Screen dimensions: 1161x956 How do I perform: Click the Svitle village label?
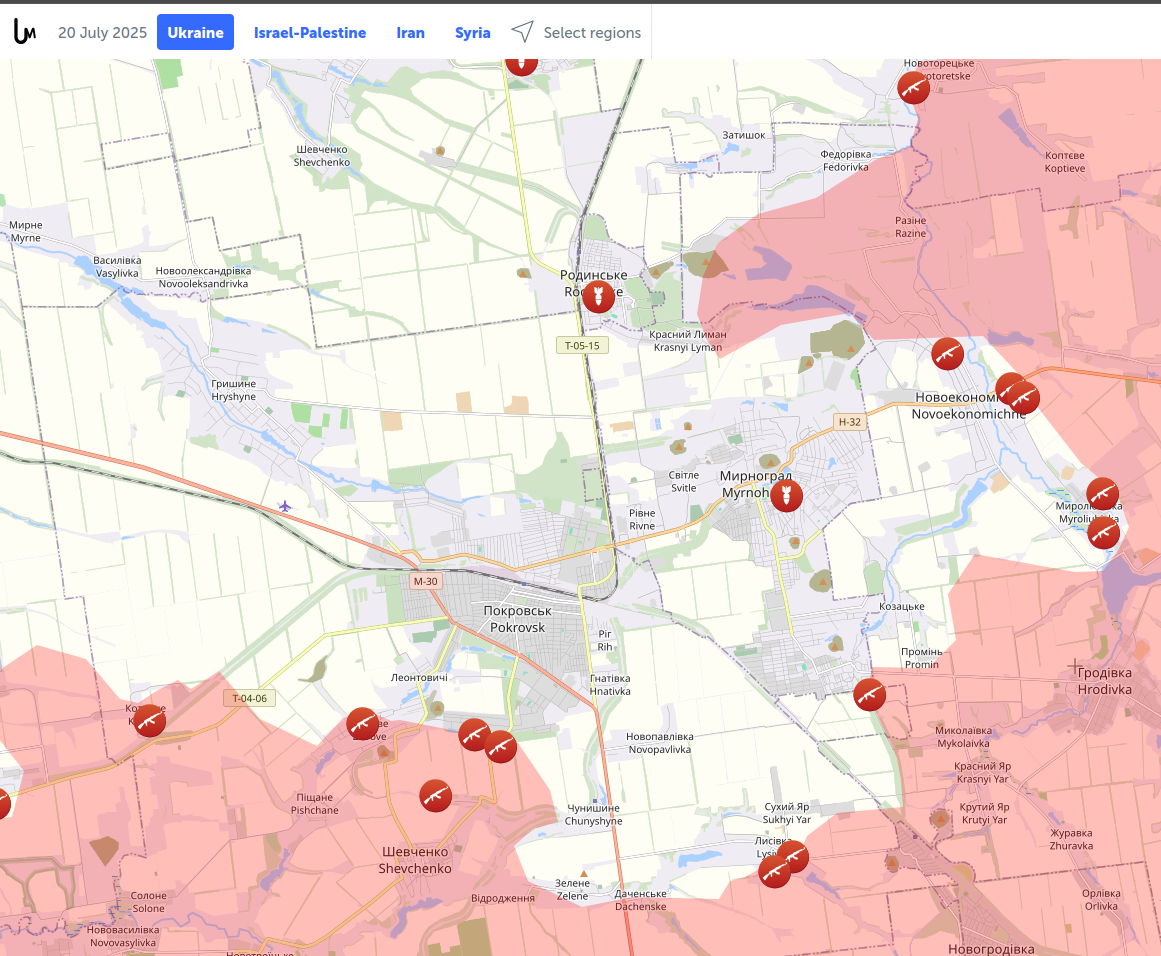(683, 481)
